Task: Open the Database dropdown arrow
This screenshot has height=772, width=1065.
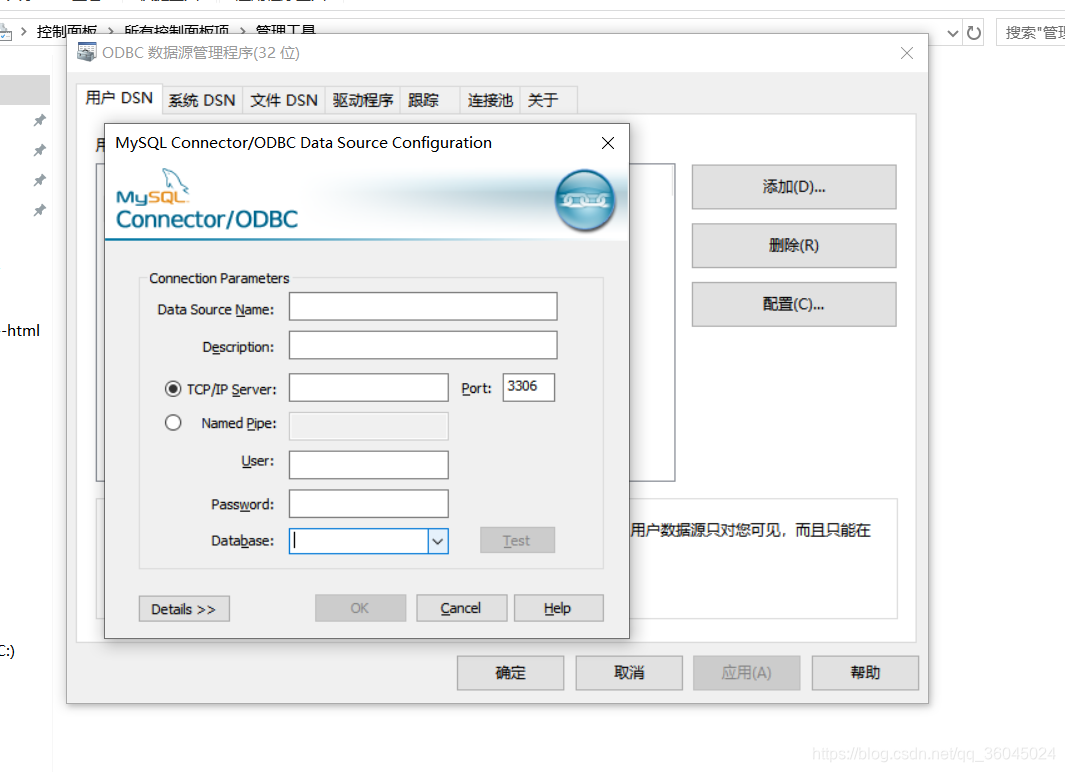Action: 438,541
